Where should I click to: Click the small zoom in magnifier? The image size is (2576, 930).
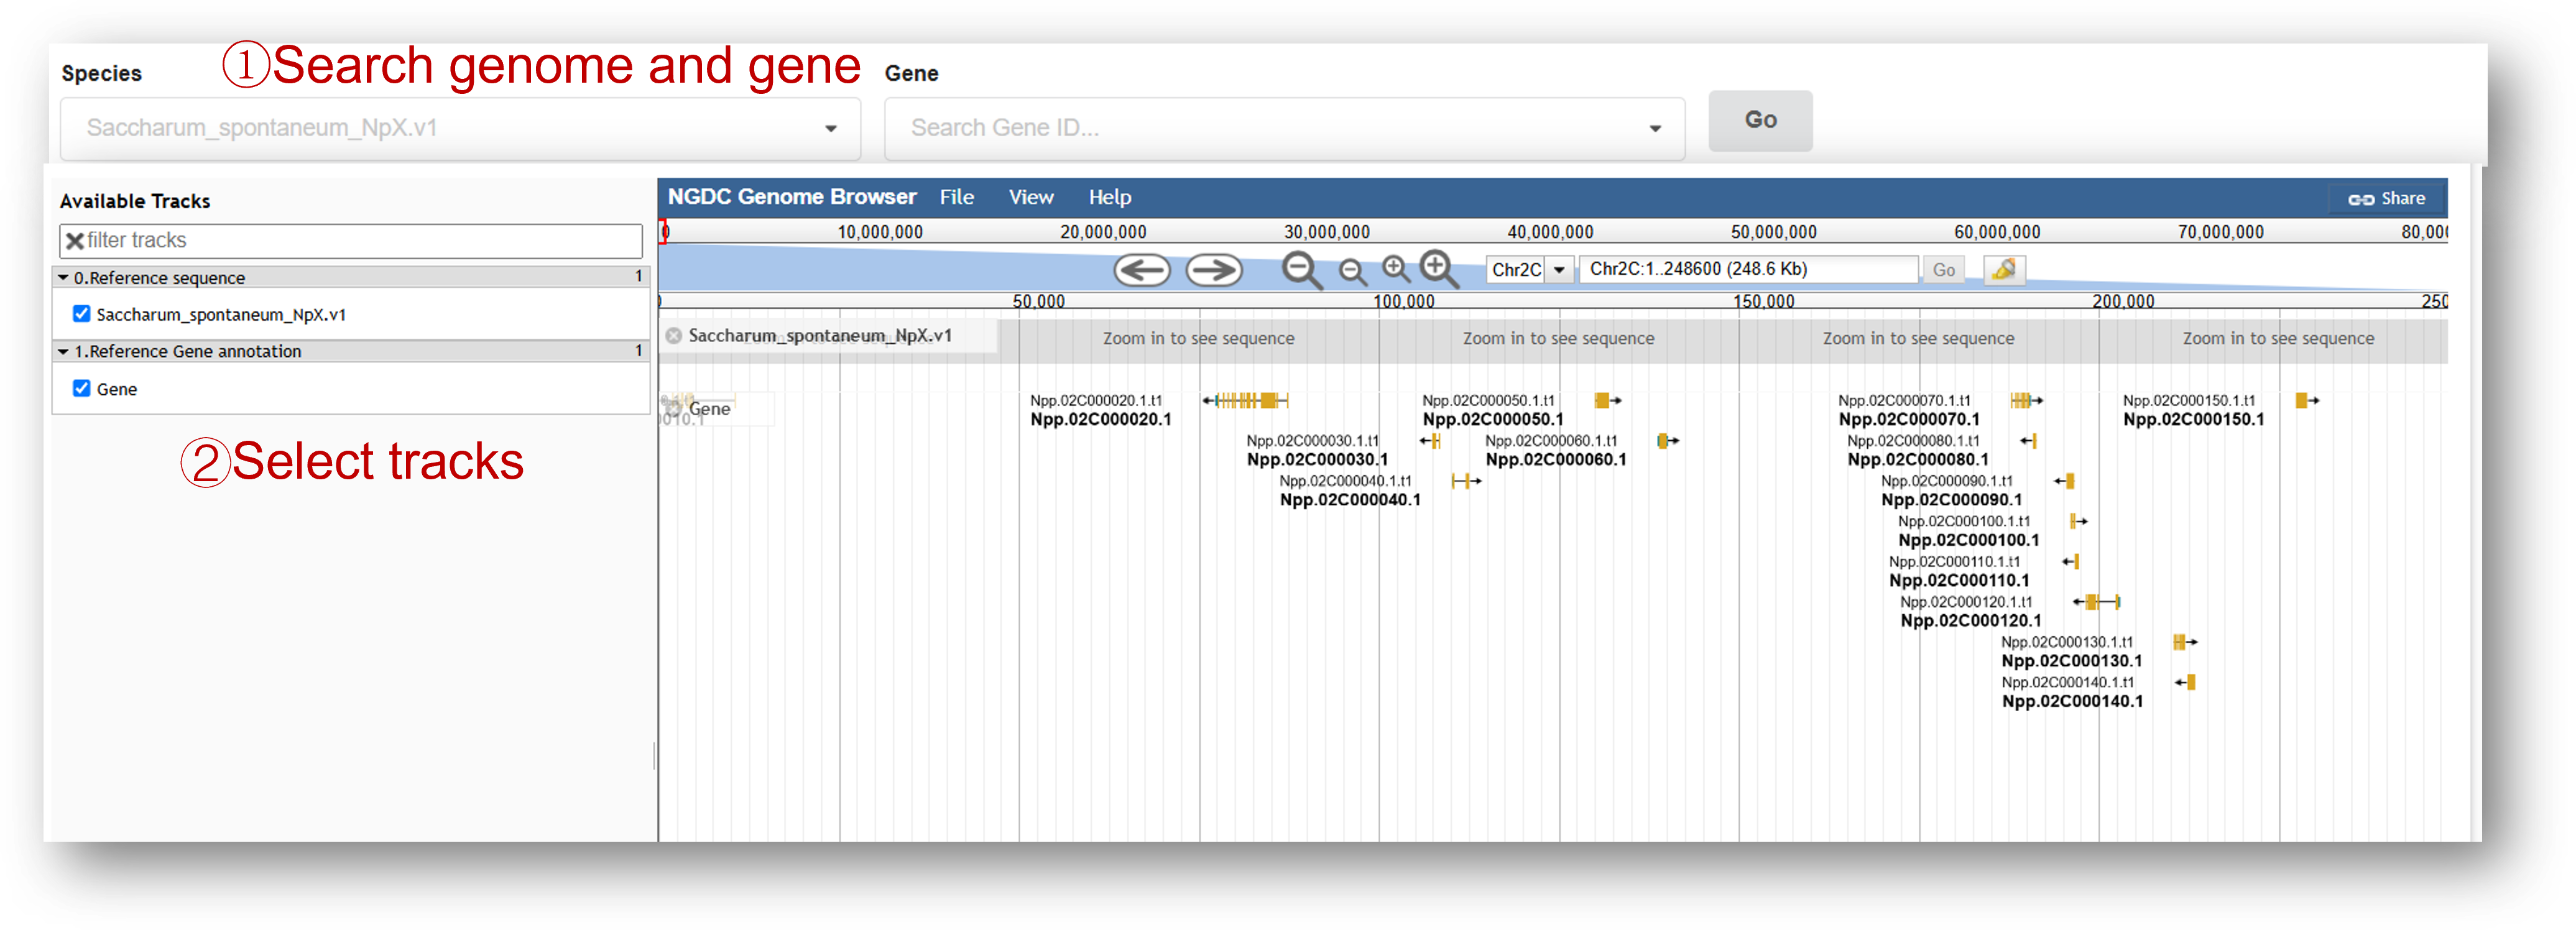1395,268
